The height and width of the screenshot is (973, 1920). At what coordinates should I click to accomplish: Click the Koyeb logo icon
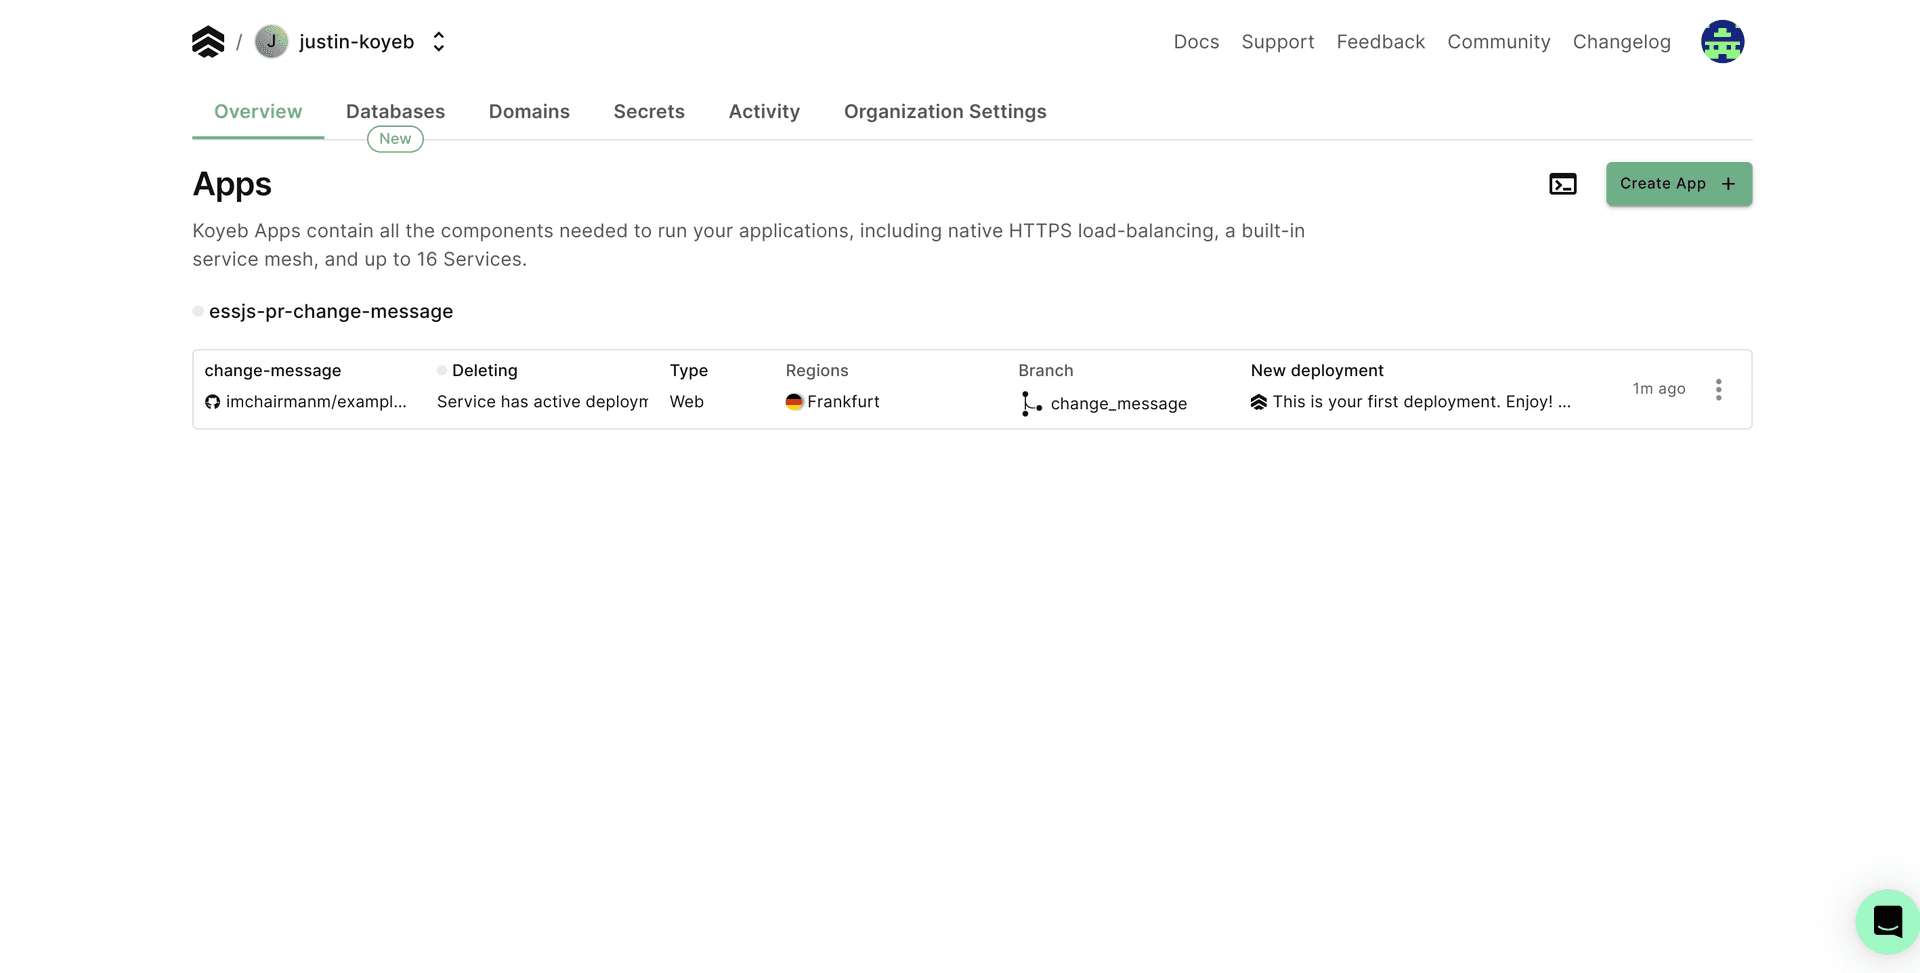(208, 42)
